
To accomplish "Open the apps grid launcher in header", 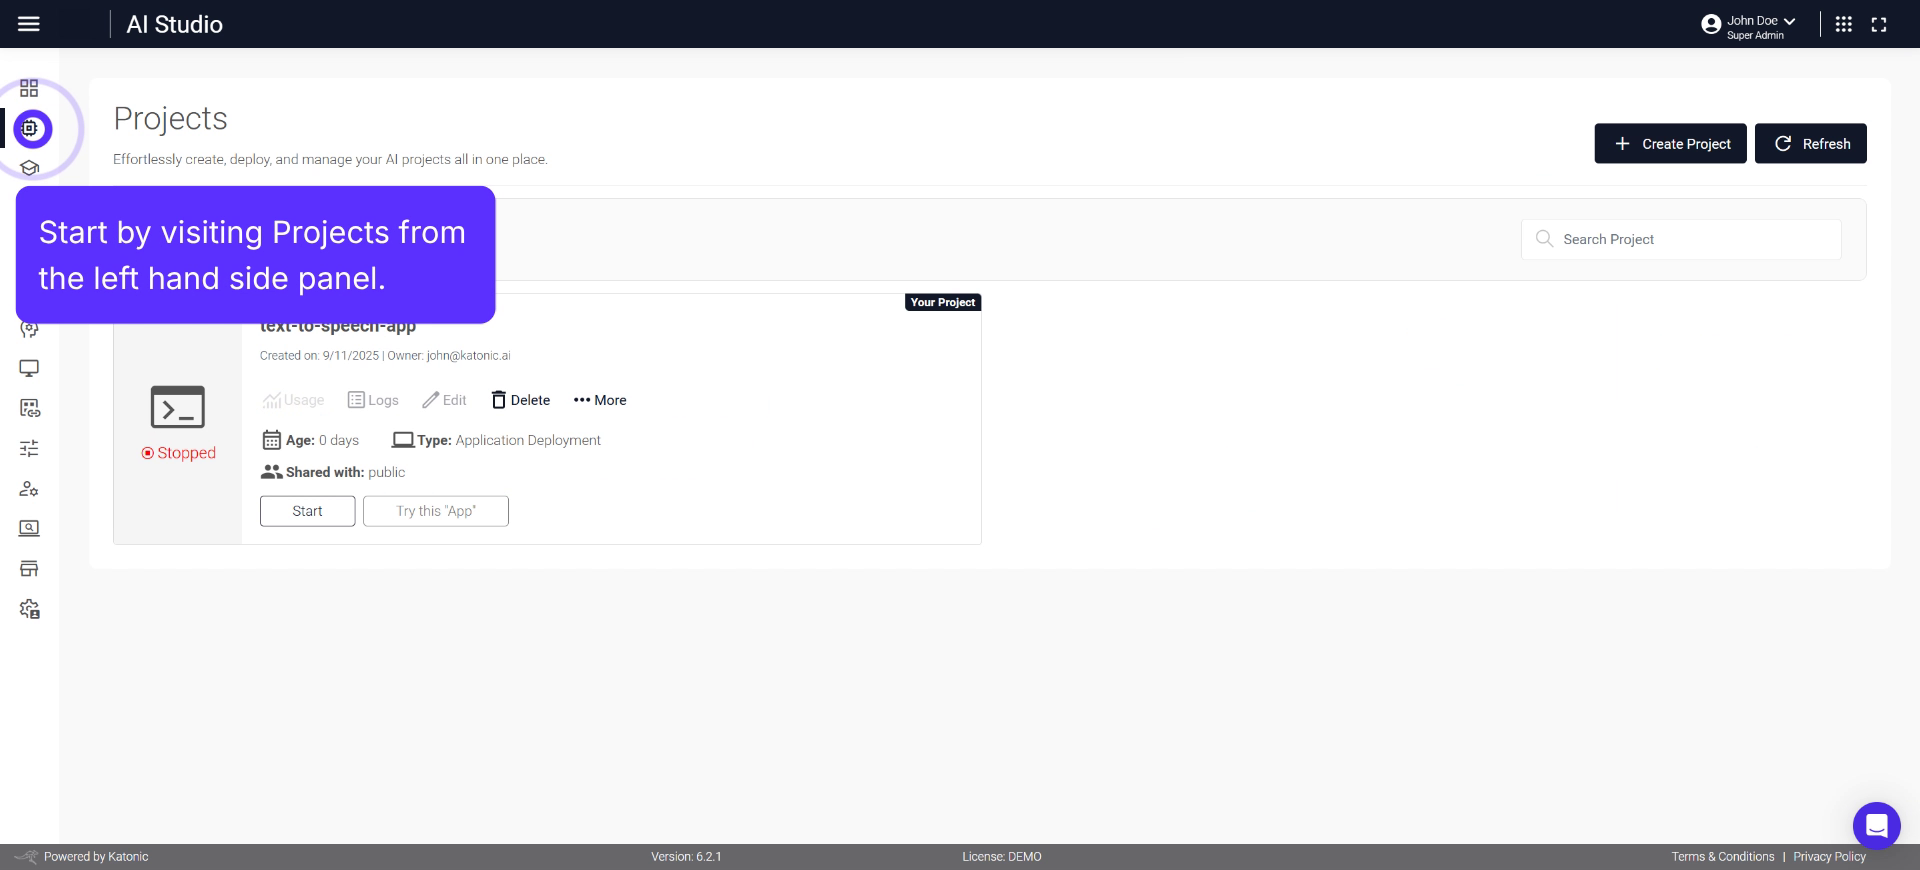I will (x=1844, y=24).
